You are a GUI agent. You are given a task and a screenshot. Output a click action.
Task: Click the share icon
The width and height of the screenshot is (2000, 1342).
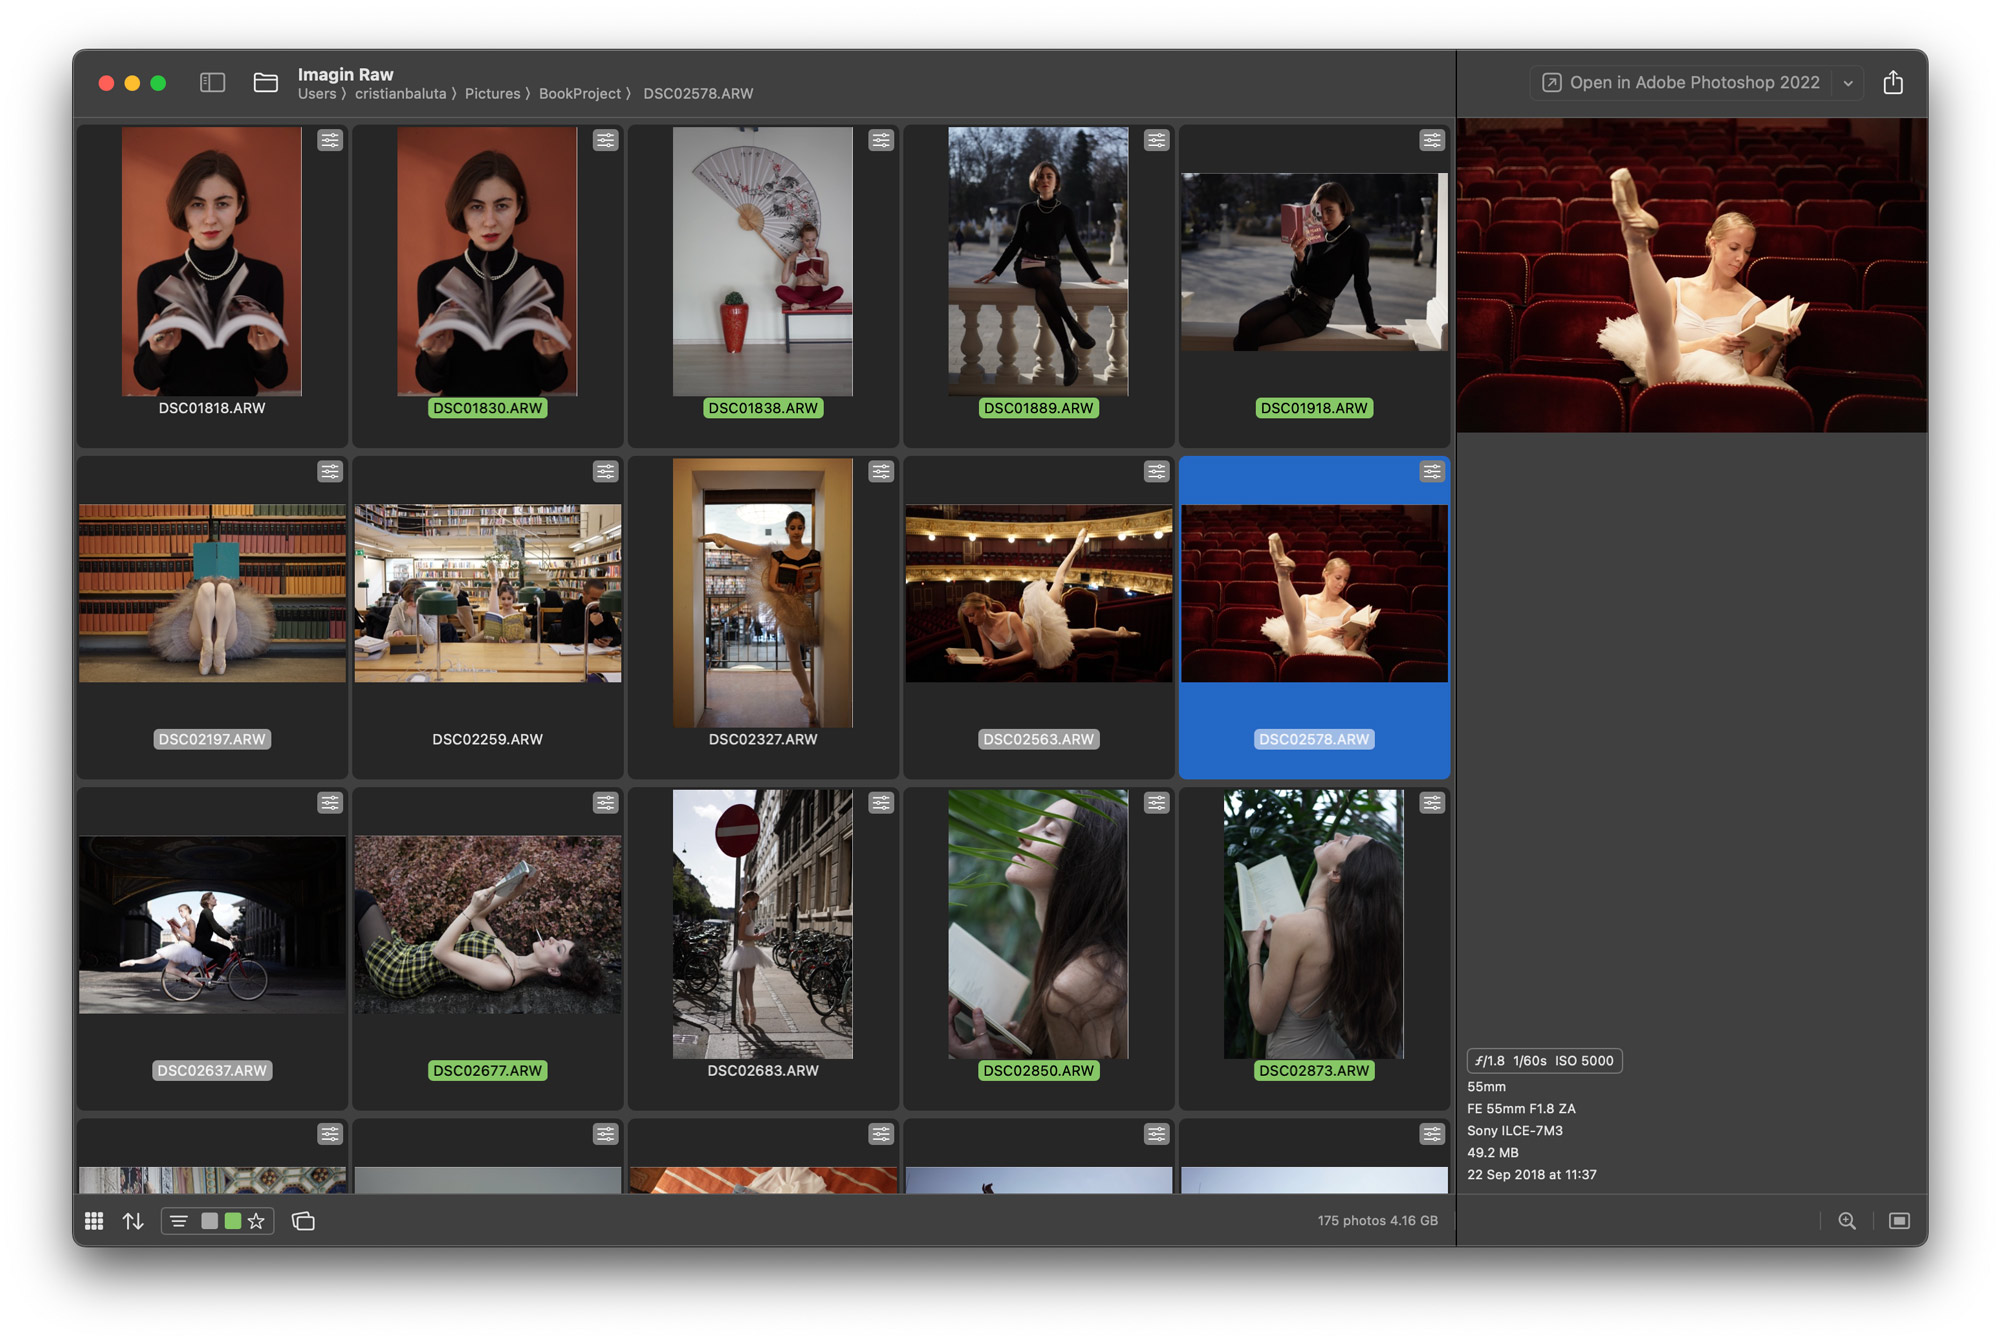[1893, 82]
